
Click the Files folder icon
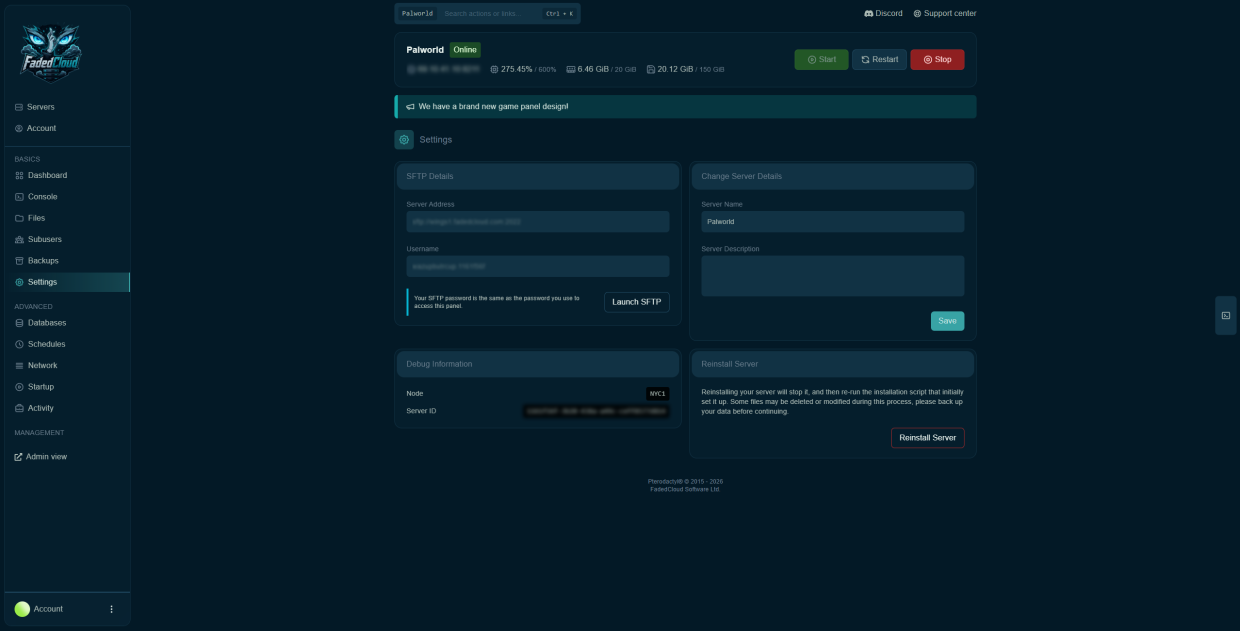click(x=19, y=218)
